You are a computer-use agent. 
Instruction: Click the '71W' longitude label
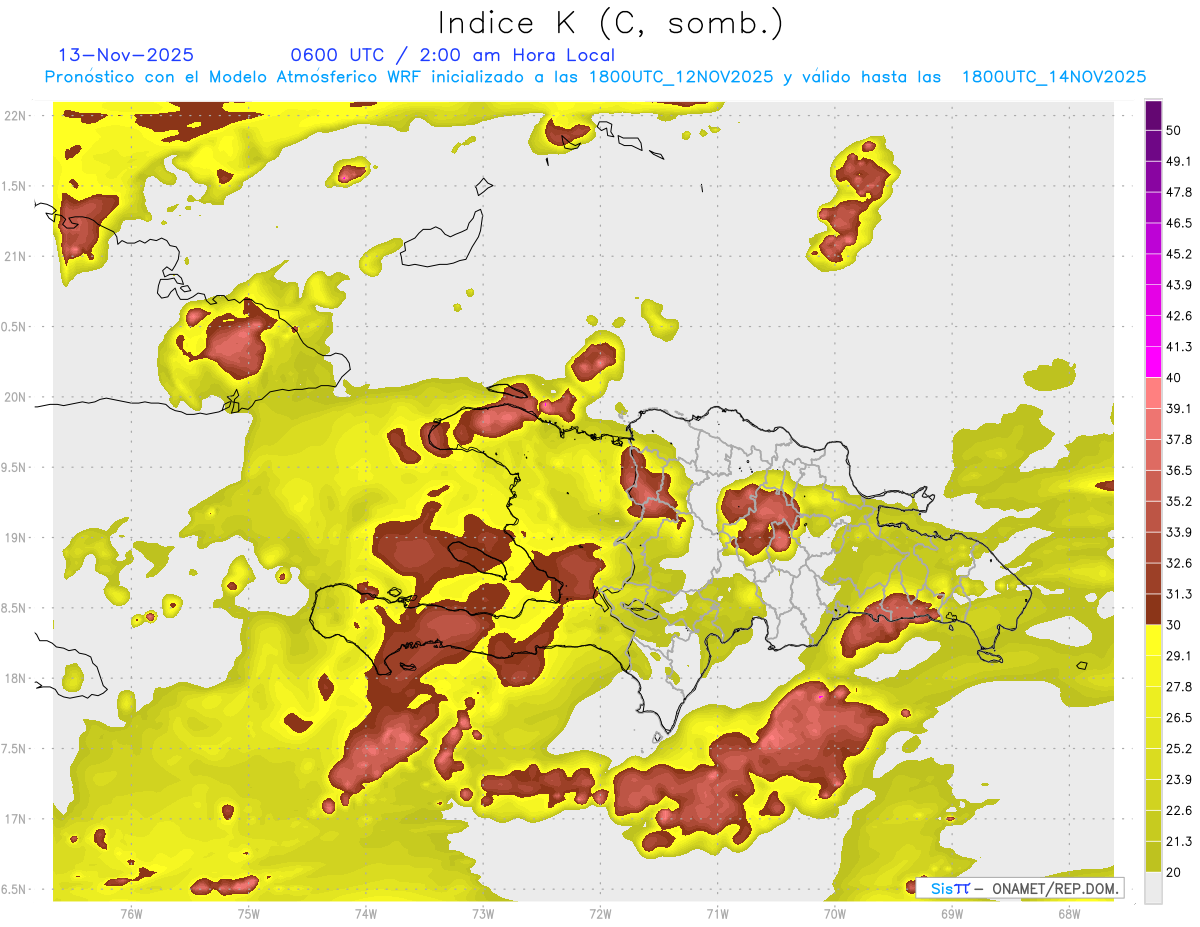(x=717, y=913)
